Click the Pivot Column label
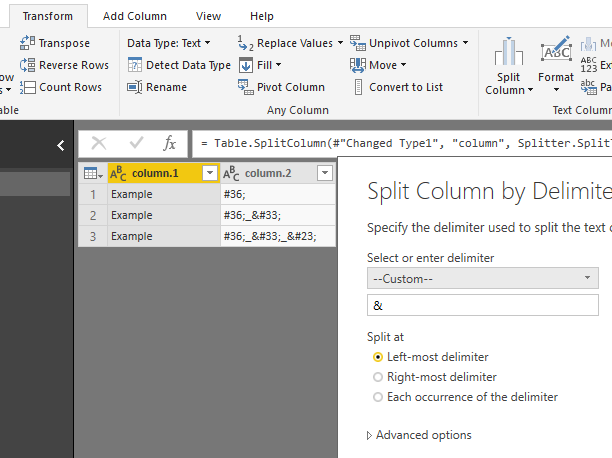This screenshot has width=612, height=458. pos(291,87)
